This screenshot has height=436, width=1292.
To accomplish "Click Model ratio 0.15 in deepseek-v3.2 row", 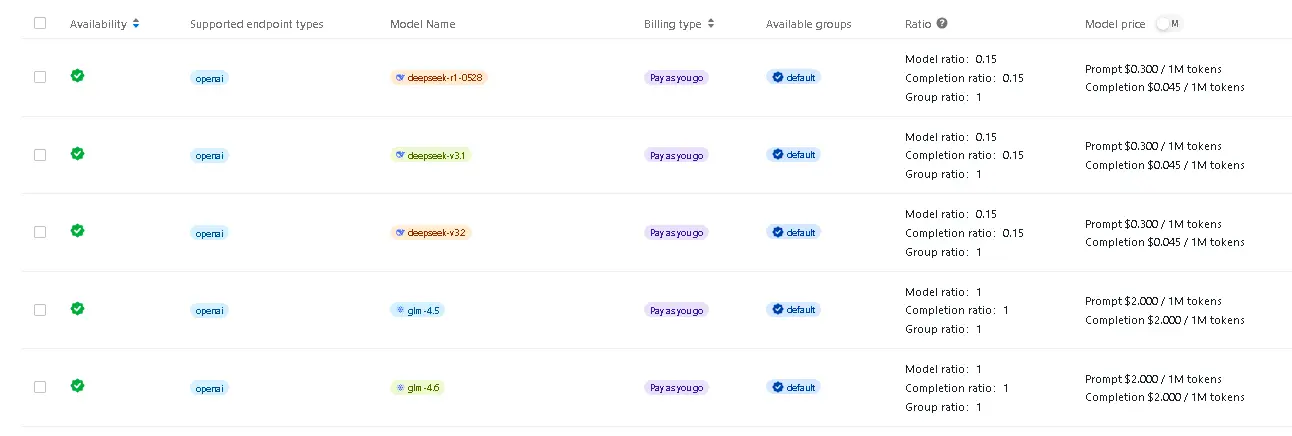I will point(951,214).
